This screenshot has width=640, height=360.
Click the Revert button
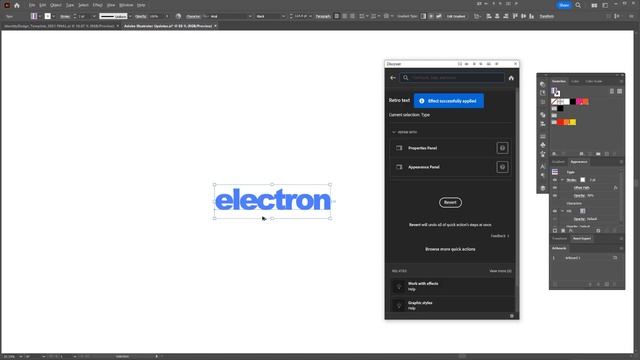(450, 202)
